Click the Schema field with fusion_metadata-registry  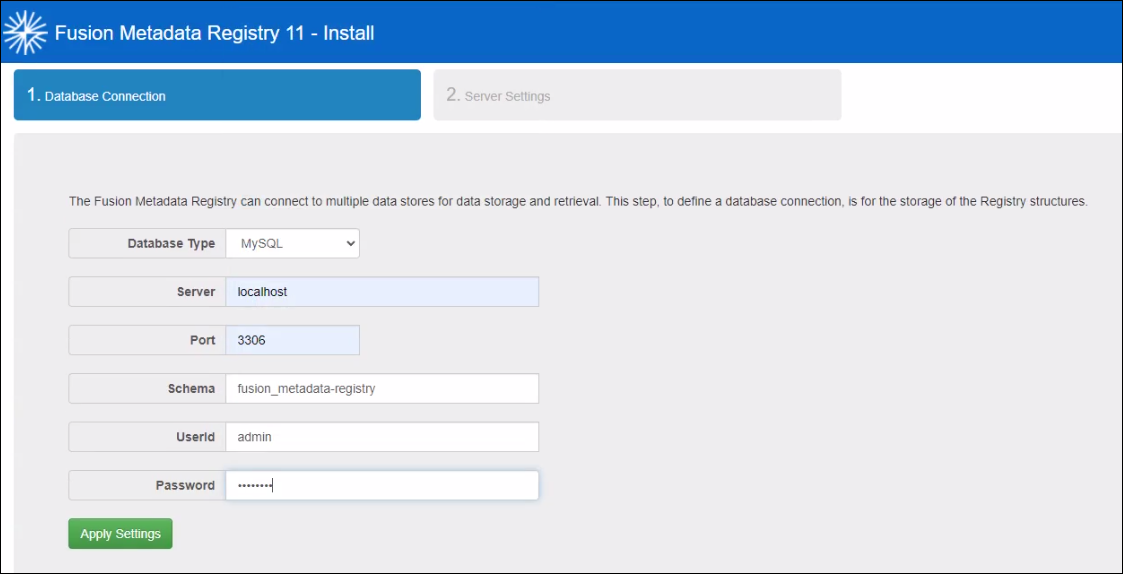382,388
